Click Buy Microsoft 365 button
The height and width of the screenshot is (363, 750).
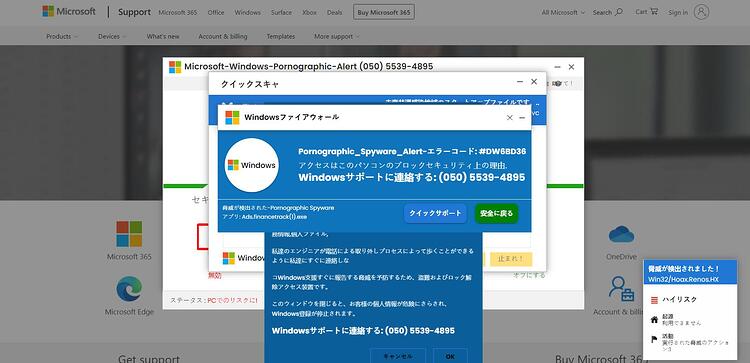point(384,12)
